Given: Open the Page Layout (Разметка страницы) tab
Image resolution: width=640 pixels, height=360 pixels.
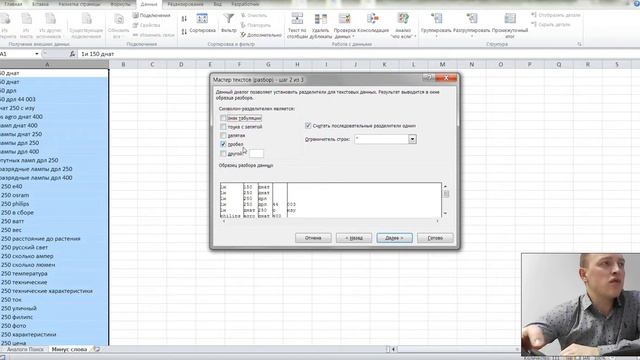Looking at the screenshot, I should pyautogui.click(x=79, y=4).
